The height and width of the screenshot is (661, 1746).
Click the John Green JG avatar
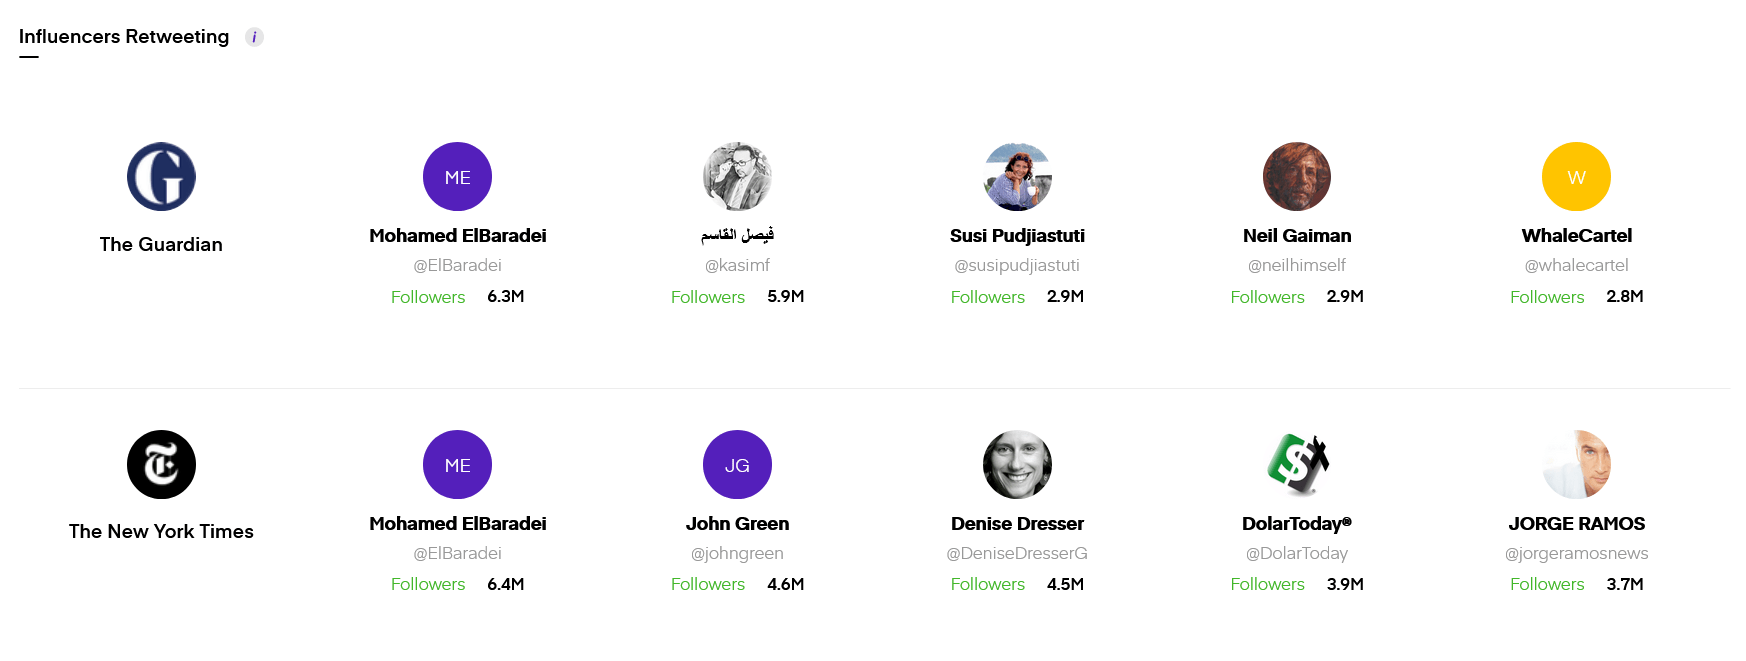pos(737,465)
